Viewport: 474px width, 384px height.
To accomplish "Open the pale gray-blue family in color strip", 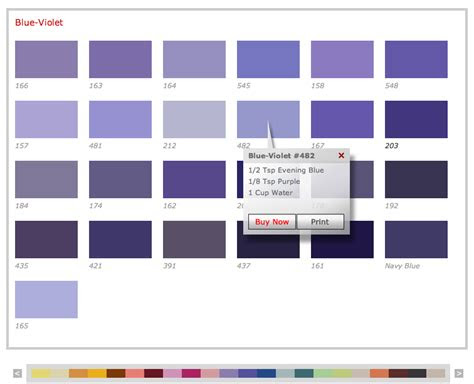I will click(x=285, y=373).
